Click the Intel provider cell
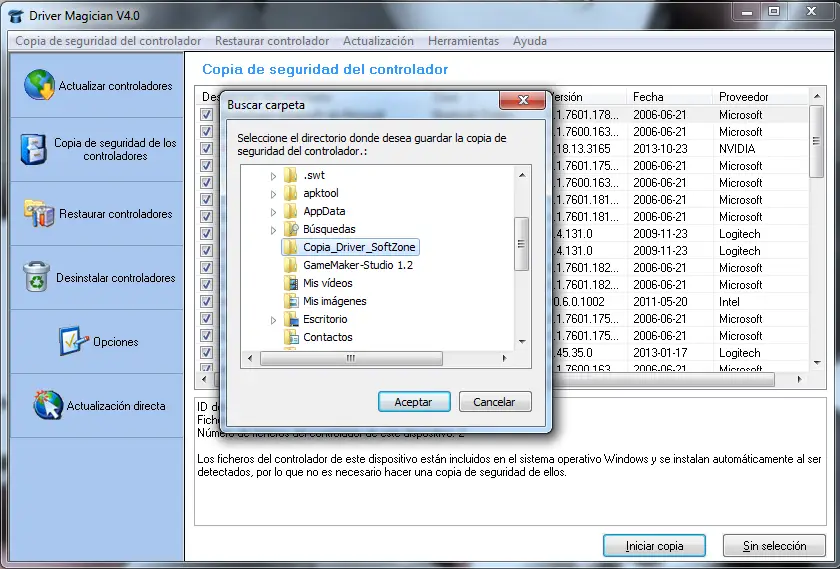840x569 pixels. point(729,302)
